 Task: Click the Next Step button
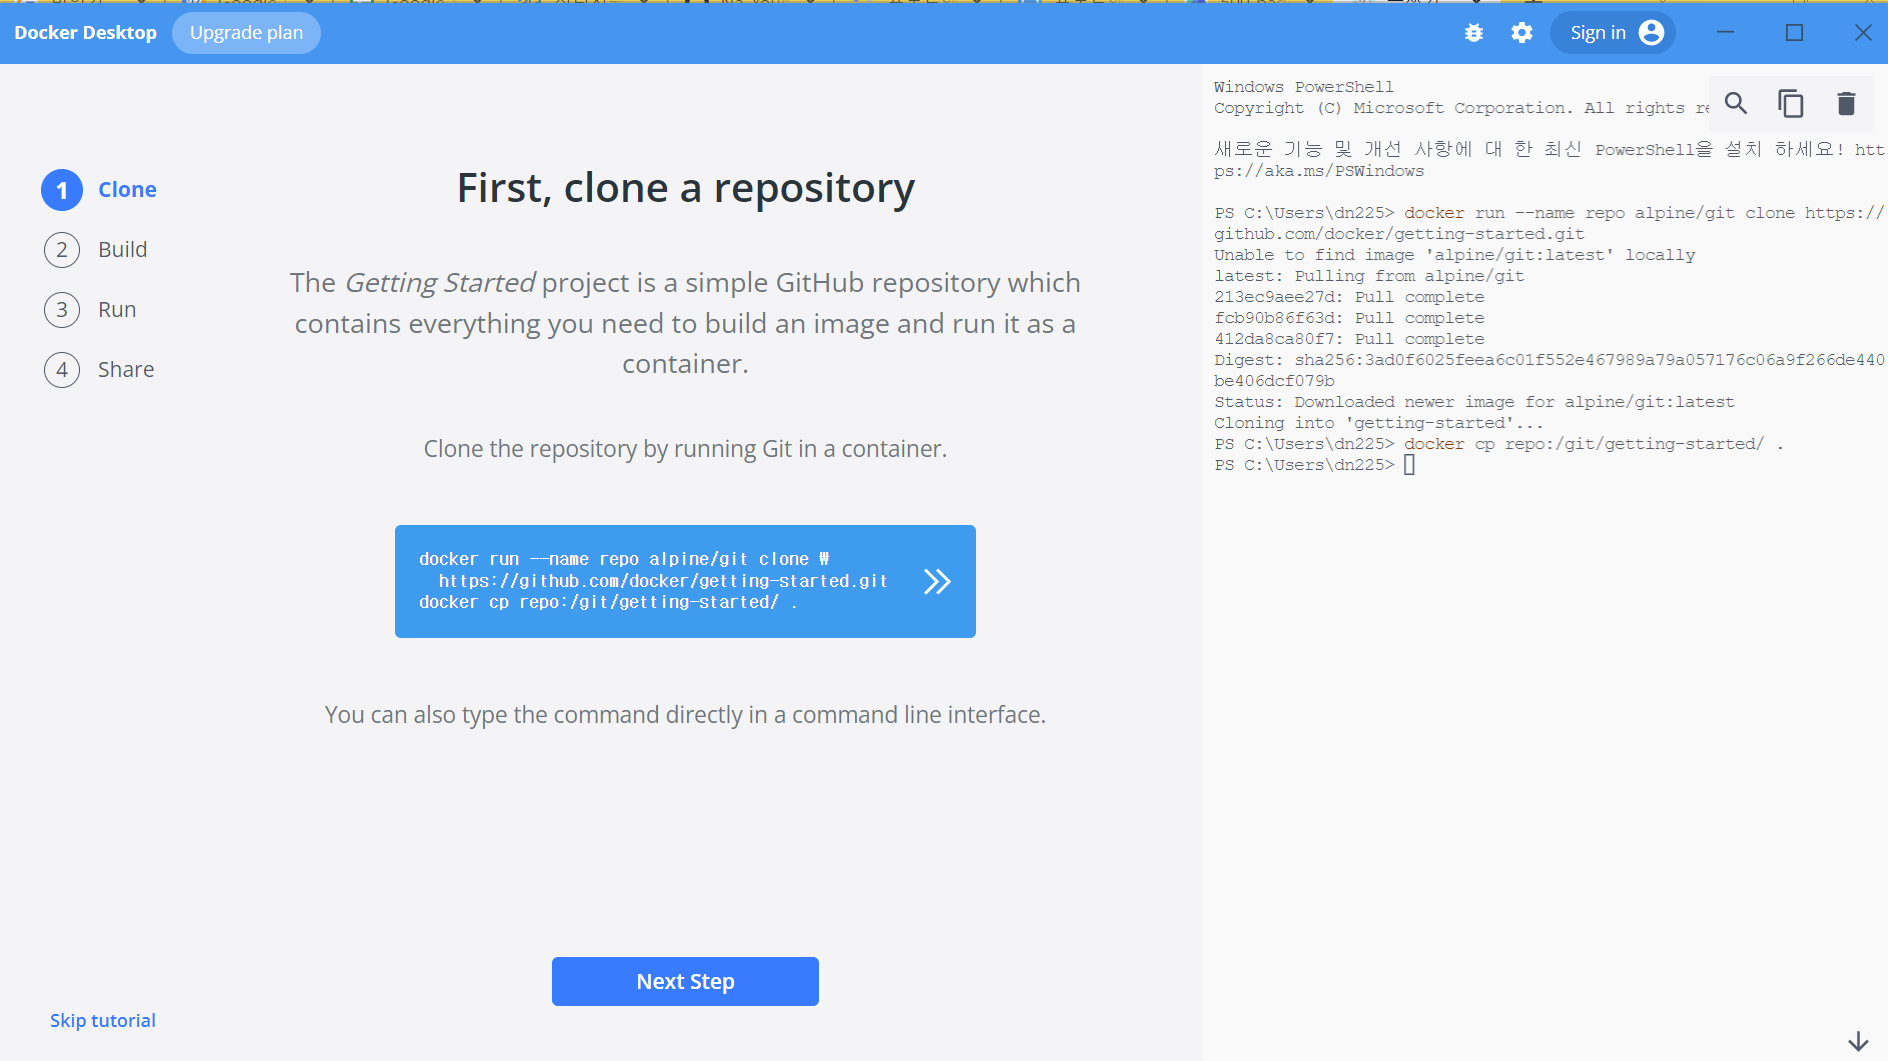685,981
